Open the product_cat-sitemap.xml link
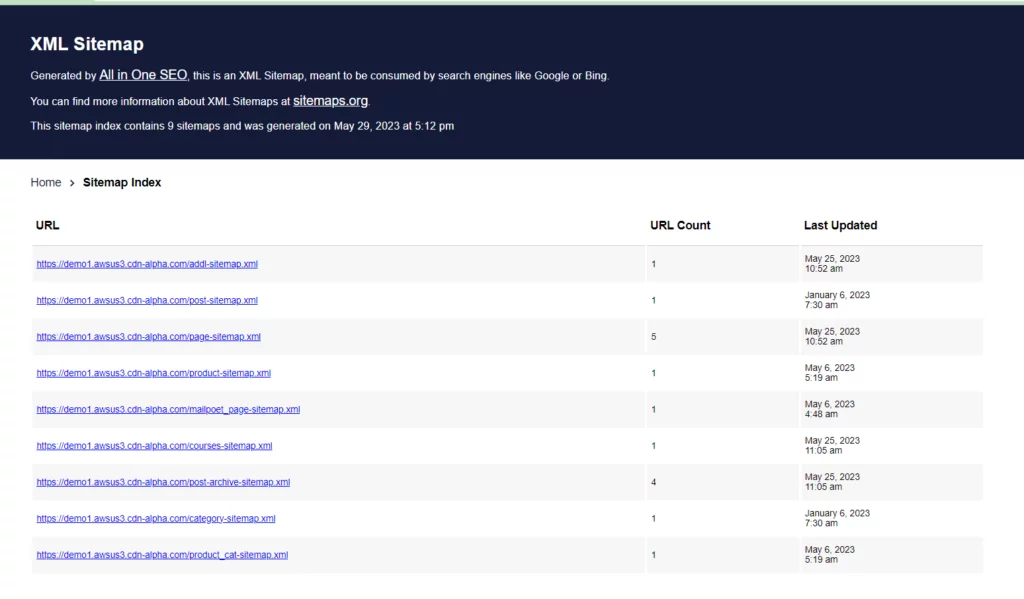Image resolution: width=1024 pixels, height=599 pixels. (x=162, y=555)
